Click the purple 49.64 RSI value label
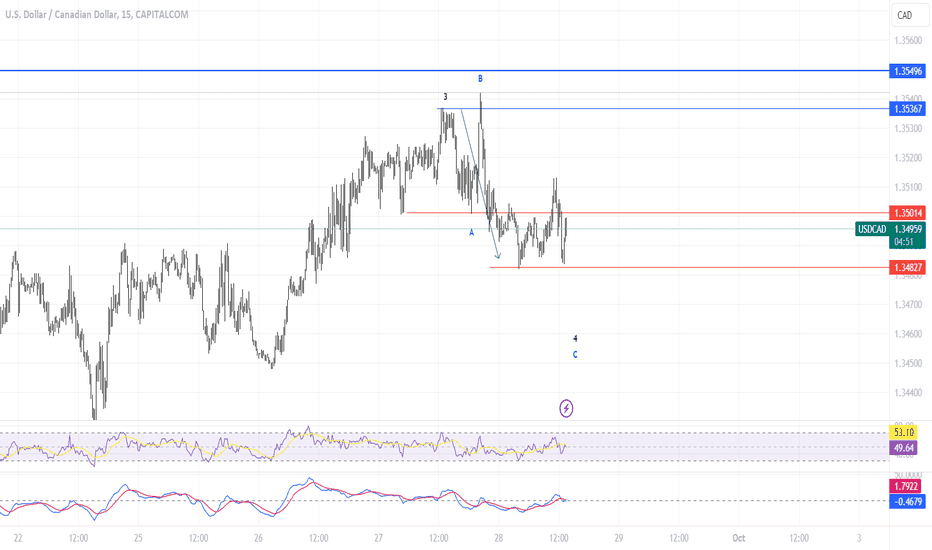The height and width of the screenshot is (550, 932). pos(903,448)
